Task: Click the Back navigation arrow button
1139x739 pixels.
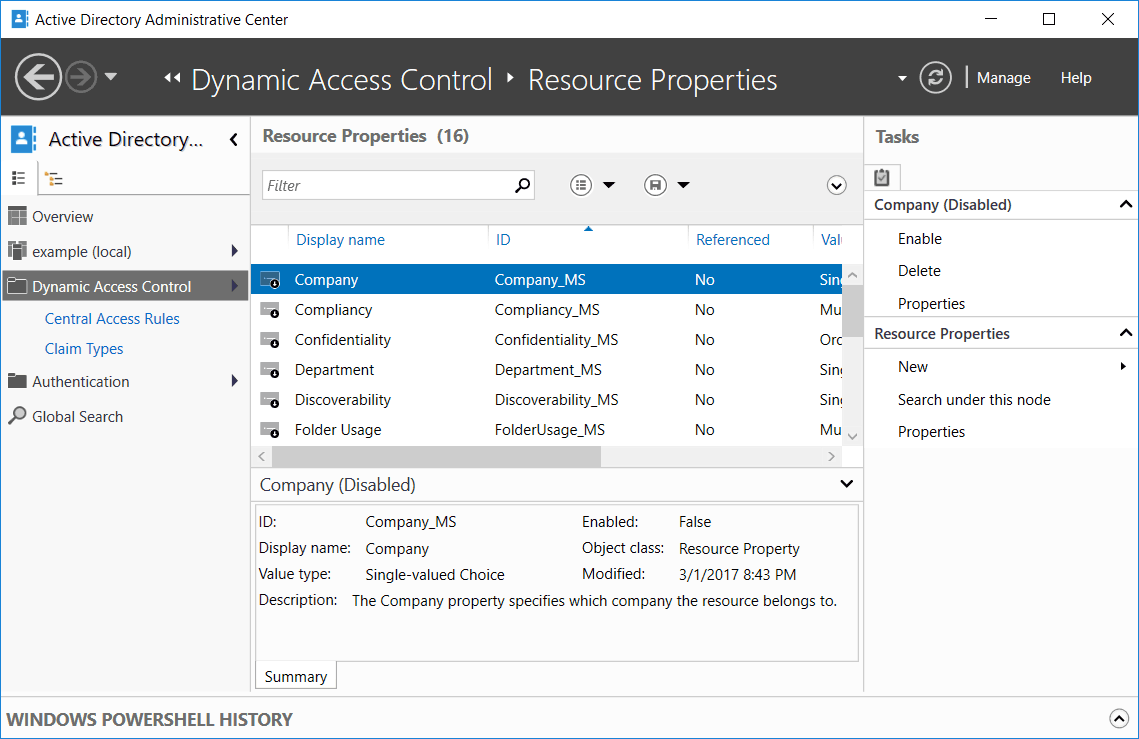Action: tap(38, 76)
